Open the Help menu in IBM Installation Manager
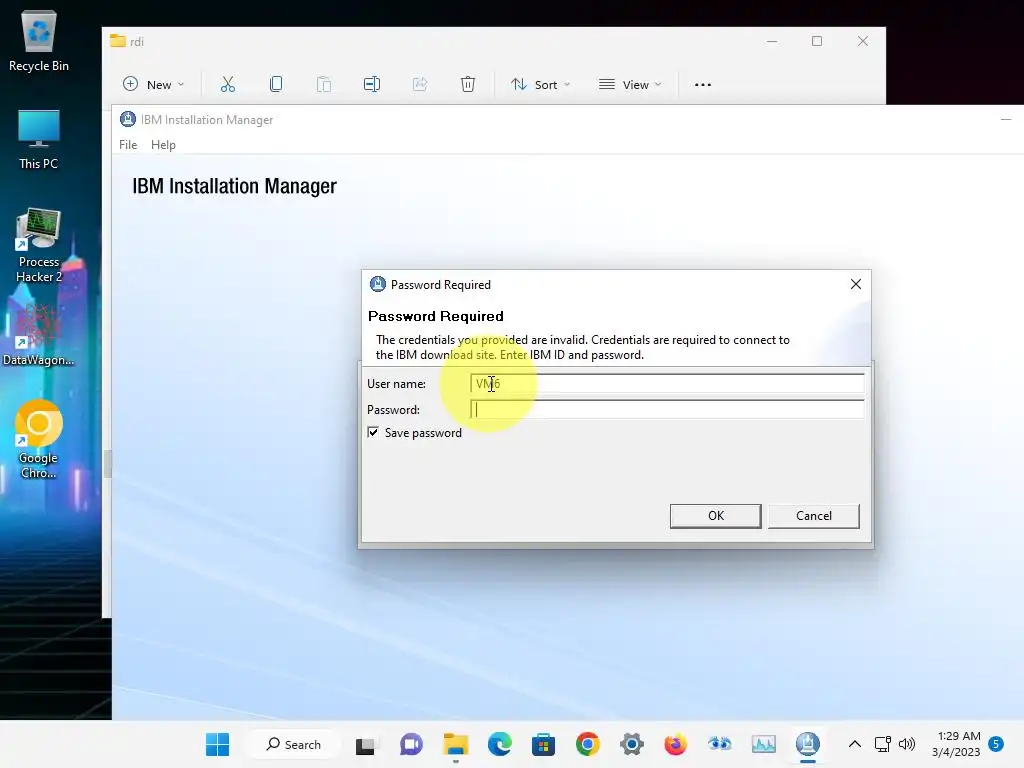1024x768 pixels. point(163,145)
